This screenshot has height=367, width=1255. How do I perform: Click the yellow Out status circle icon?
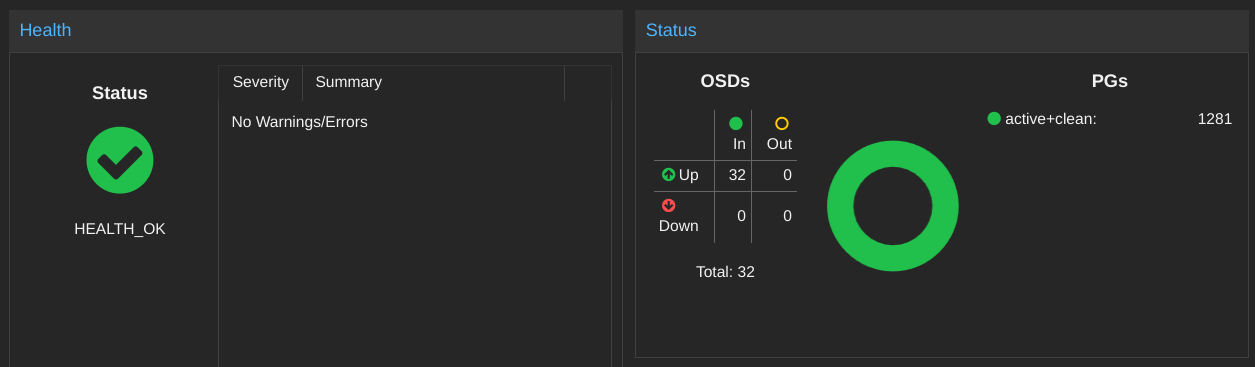pyautogui.click(x=782, y=123)
